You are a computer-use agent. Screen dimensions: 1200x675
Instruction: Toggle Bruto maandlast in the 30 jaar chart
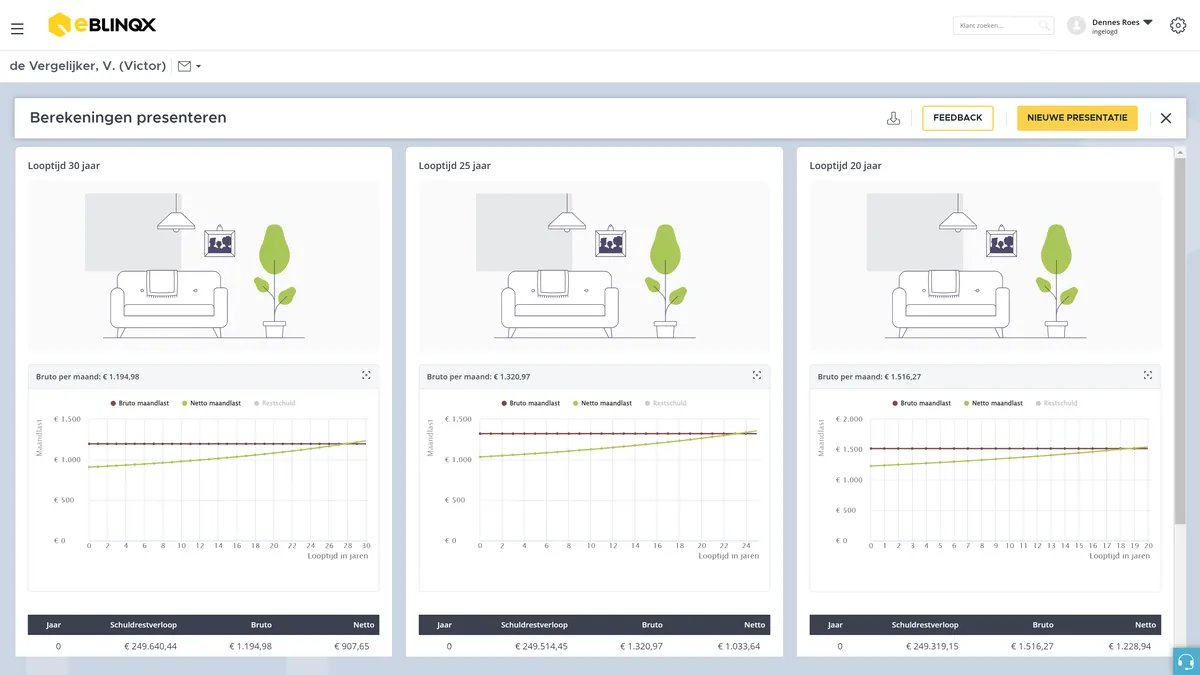click(x=140, y=403)
